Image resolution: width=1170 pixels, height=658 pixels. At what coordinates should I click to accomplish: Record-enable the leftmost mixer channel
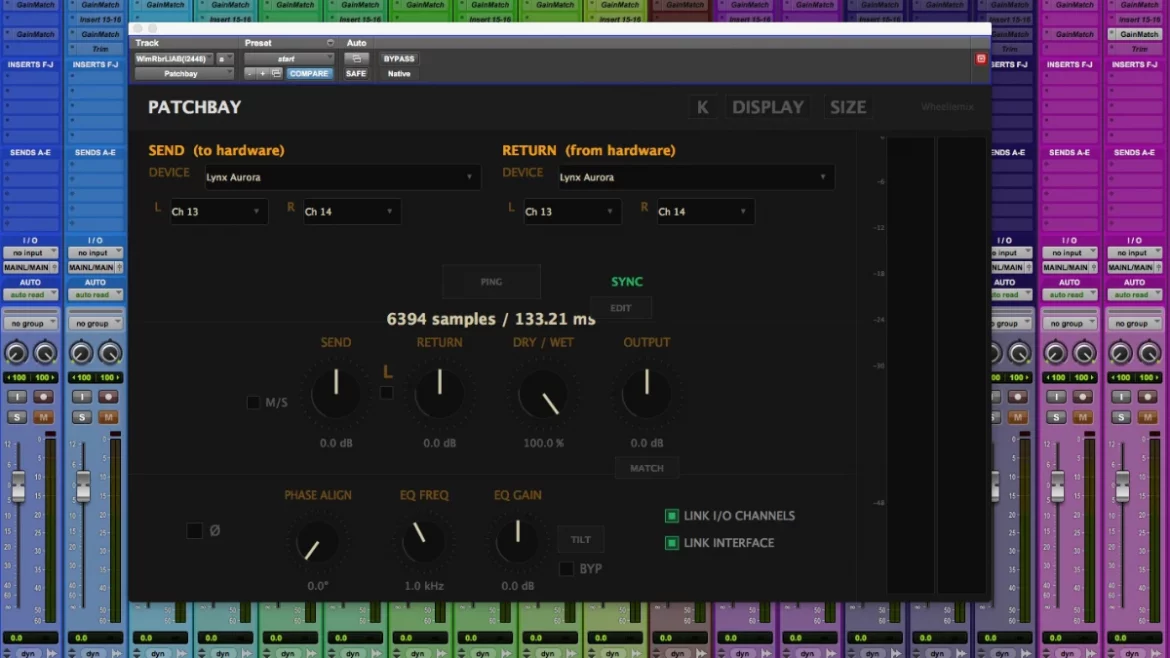pos(43,397)
